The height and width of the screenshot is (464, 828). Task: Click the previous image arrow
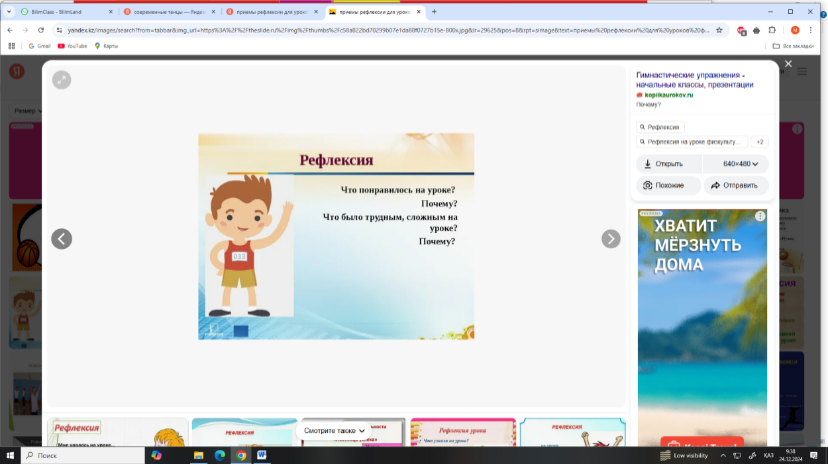coord(61,239)
